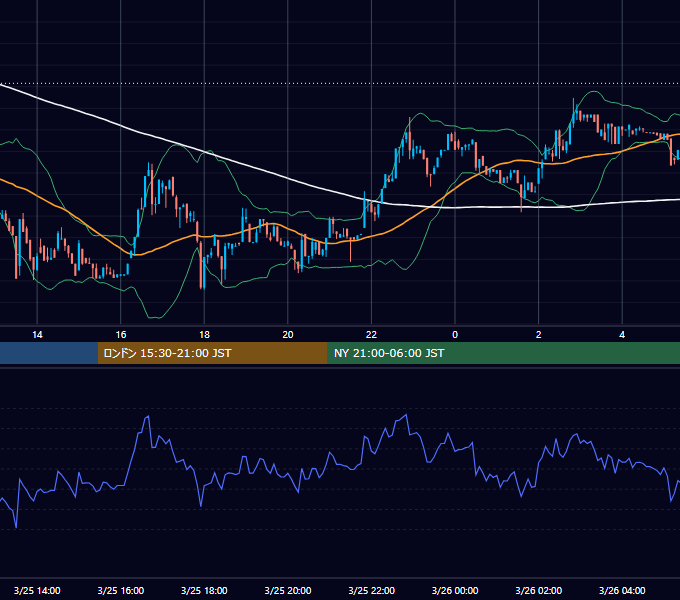Screen dimensions: 680x600
Task: Click the 3/25 14:00 date label
Action: point(37,590)
